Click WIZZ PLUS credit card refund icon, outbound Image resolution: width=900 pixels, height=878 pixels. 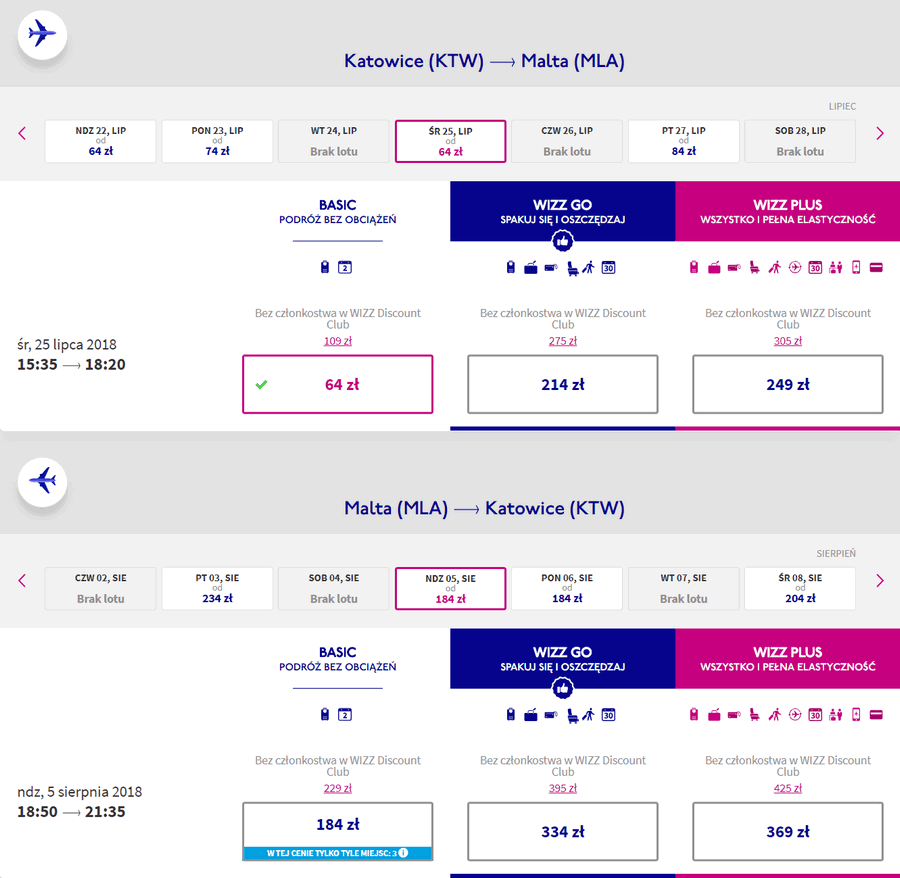[876, 267]
